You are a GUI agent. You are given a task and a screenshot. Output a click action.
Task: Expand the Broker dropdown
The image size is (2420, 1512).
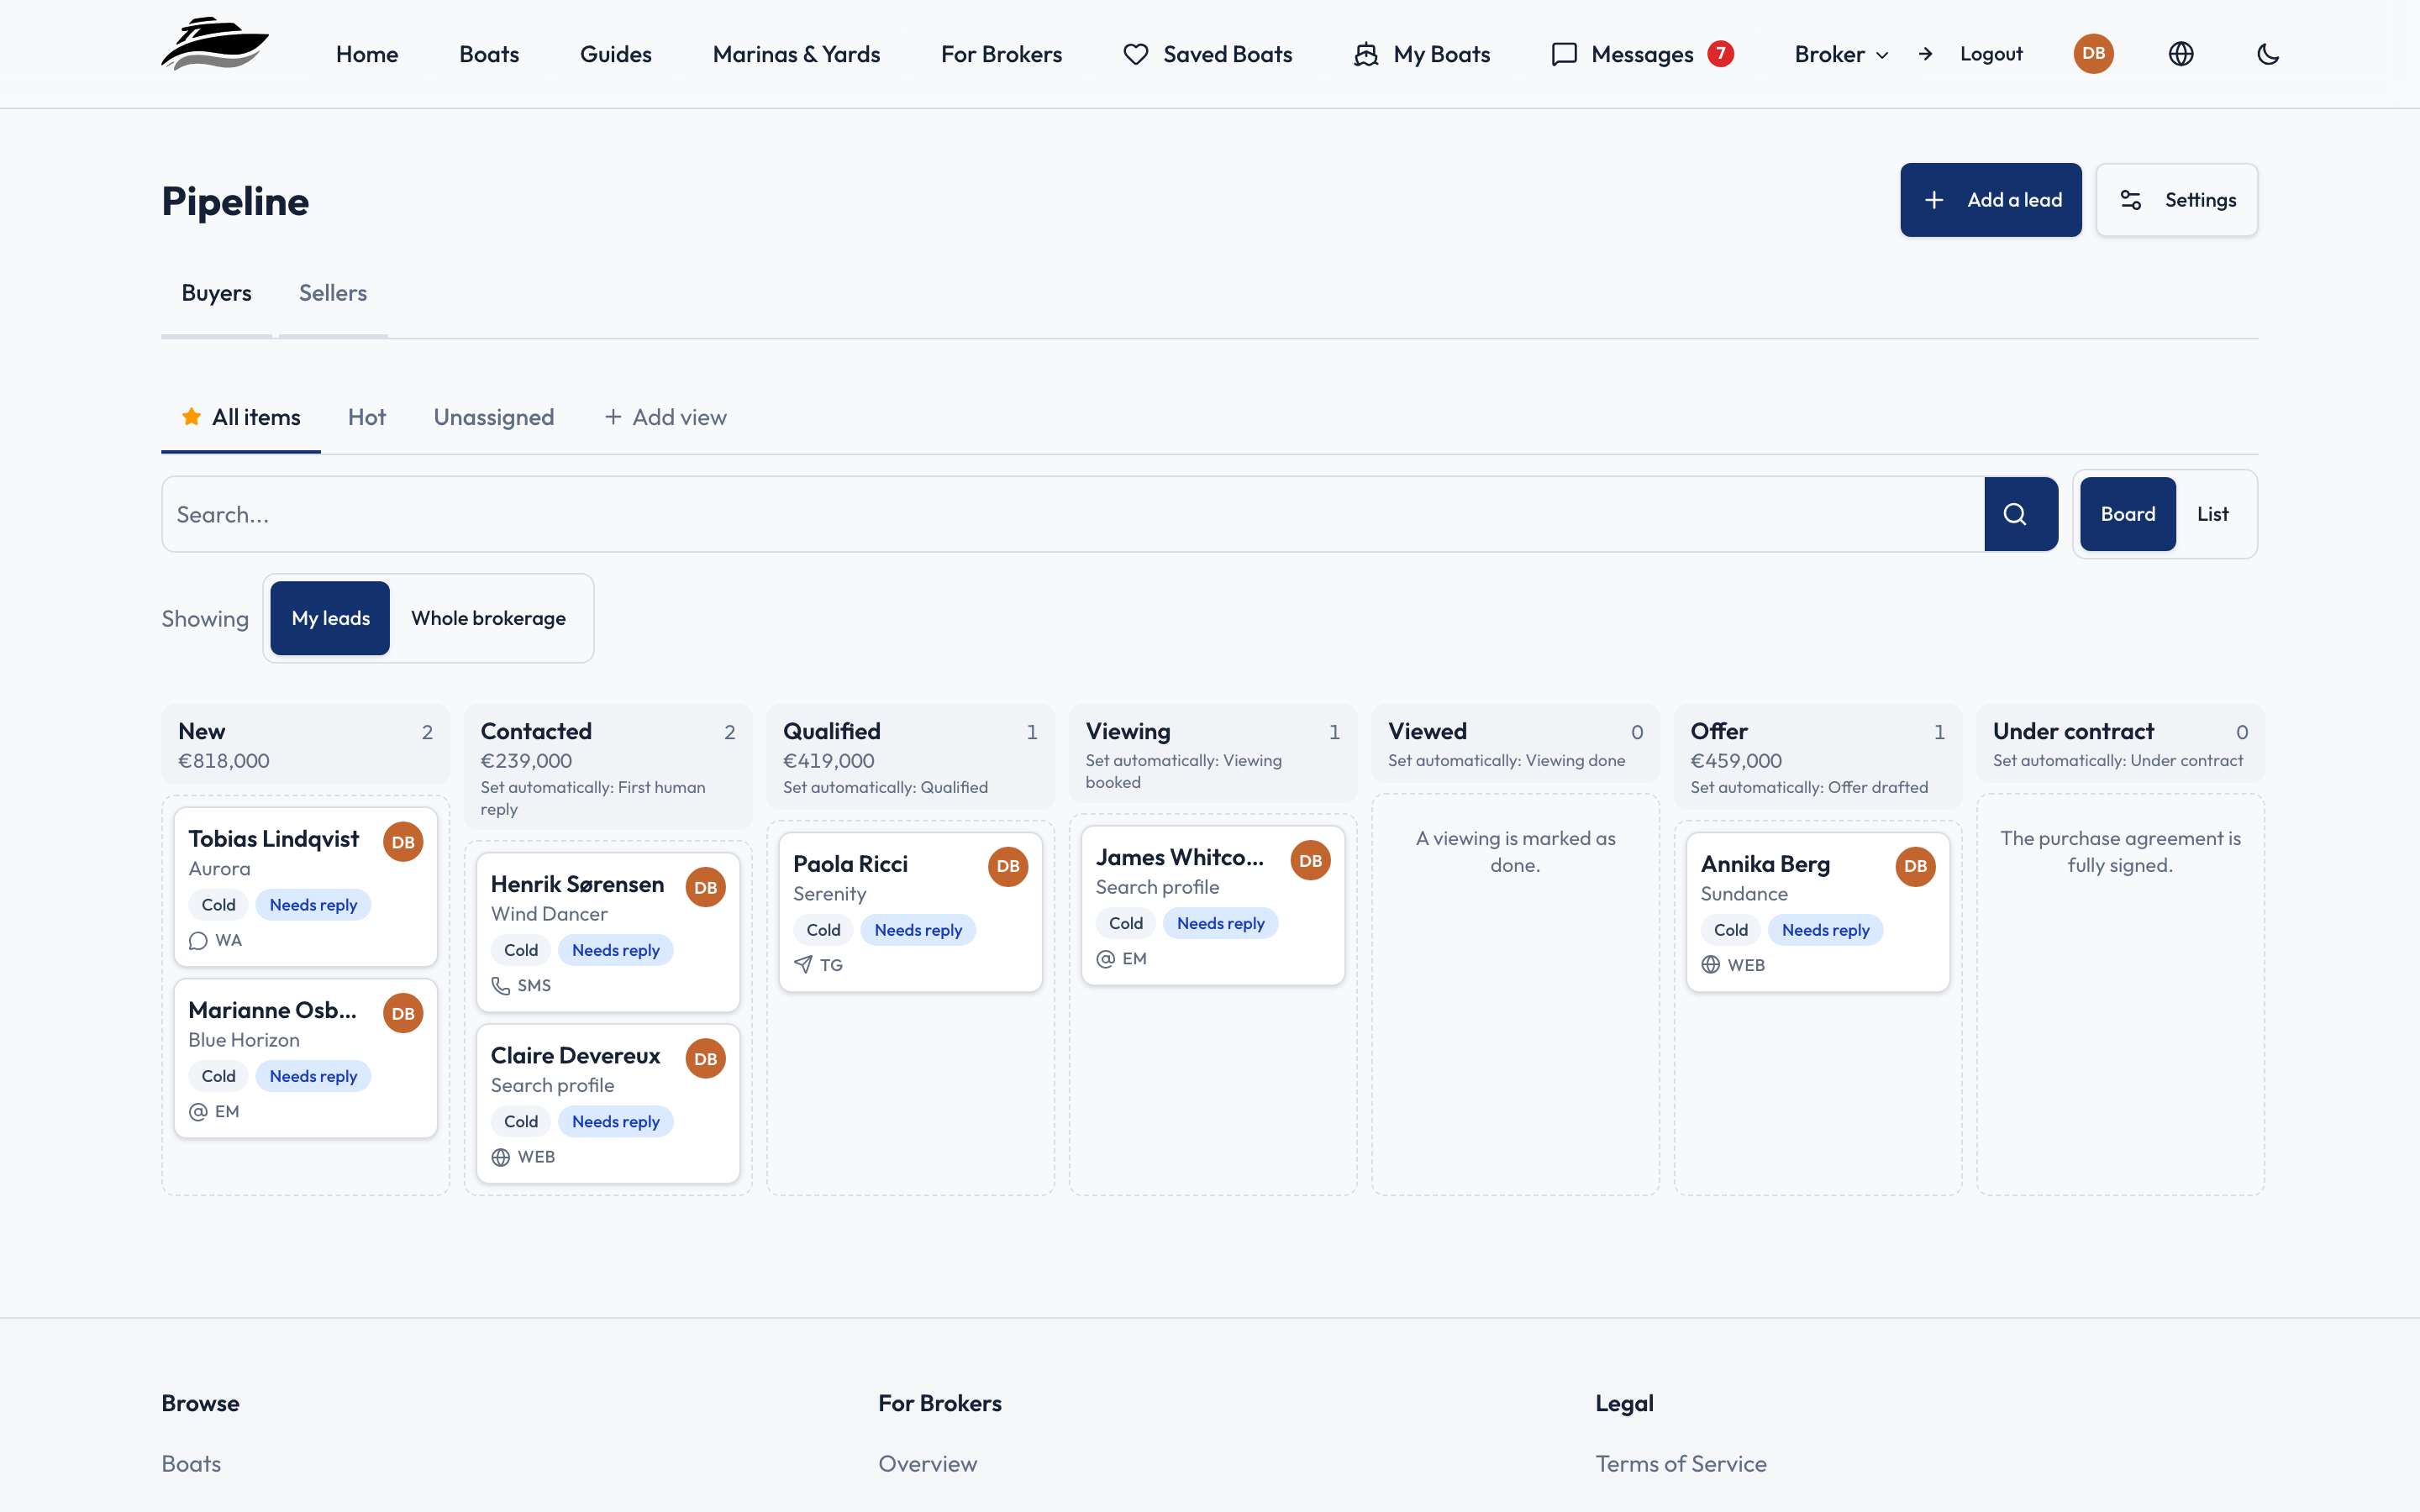[1841, 54]
